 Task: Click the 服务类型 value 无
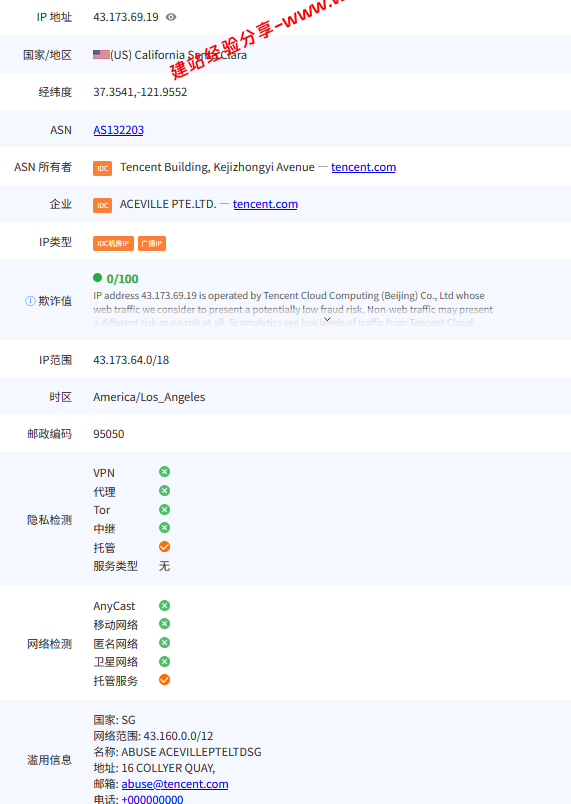(164, 566)
